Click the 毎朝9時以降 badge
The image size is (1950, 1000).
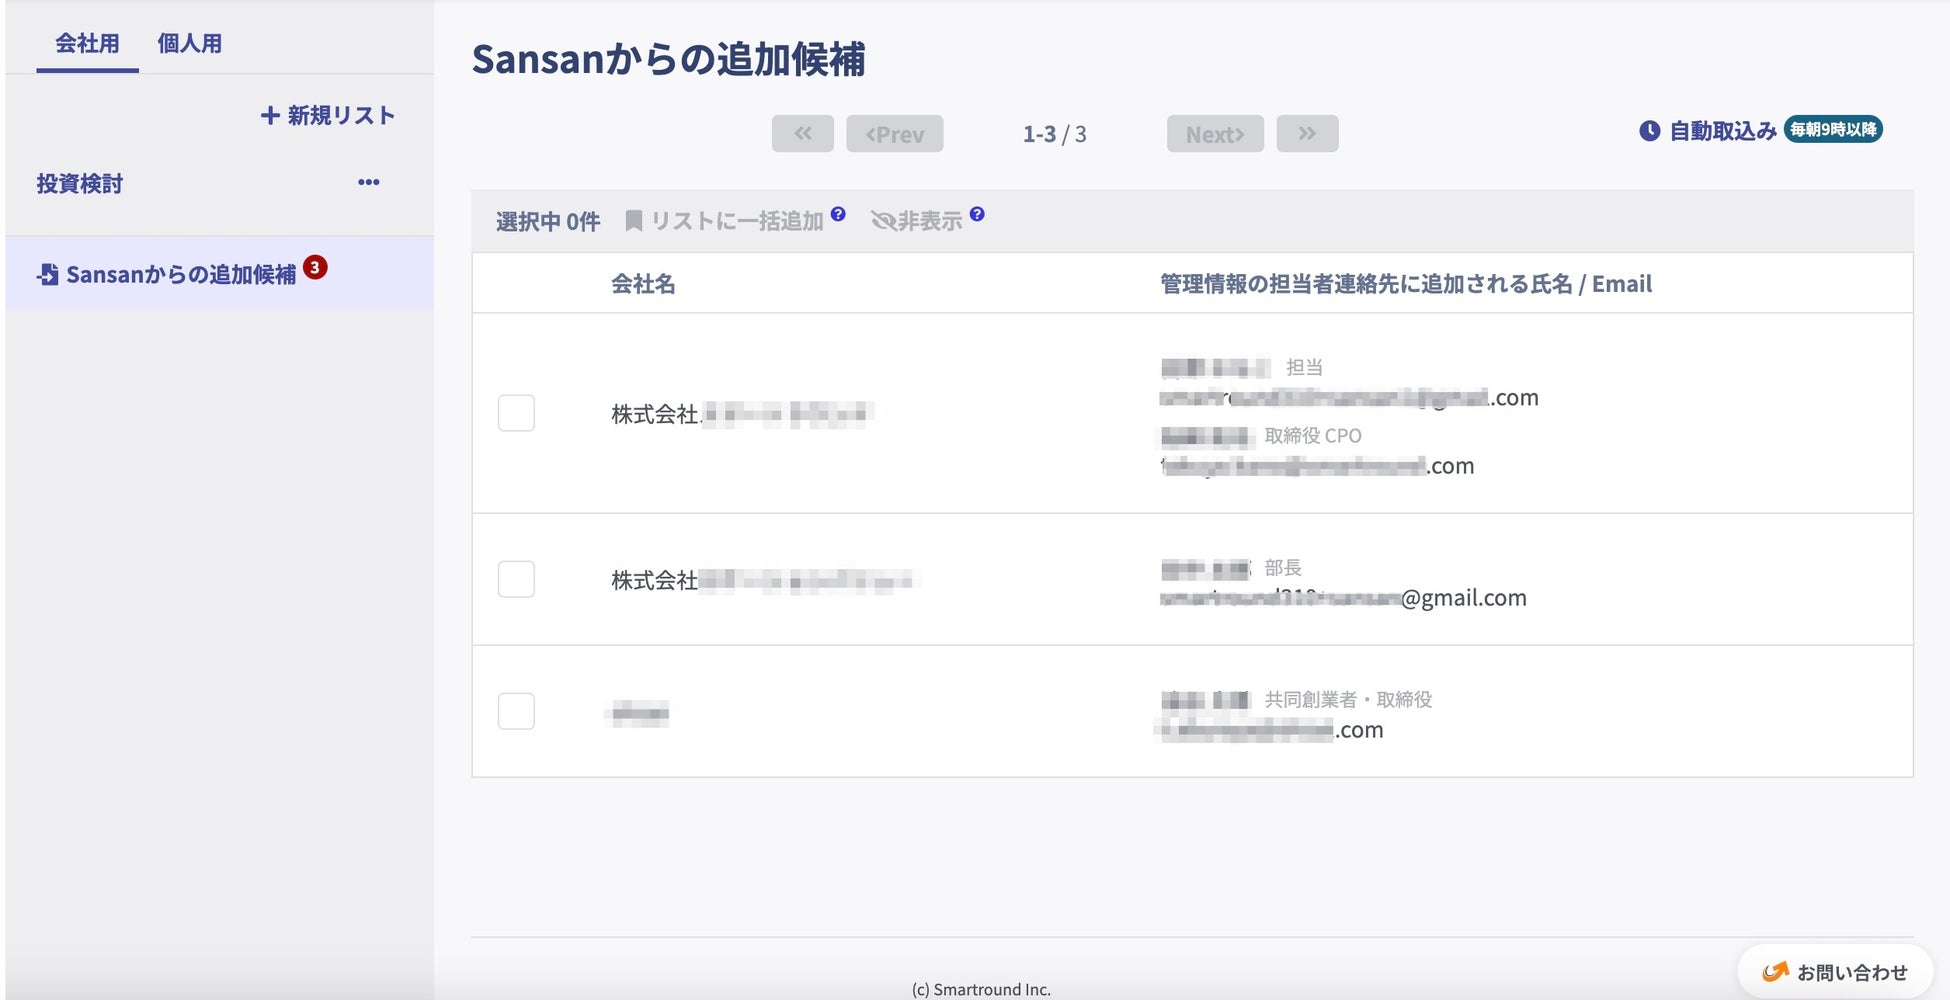[1833, 129]
